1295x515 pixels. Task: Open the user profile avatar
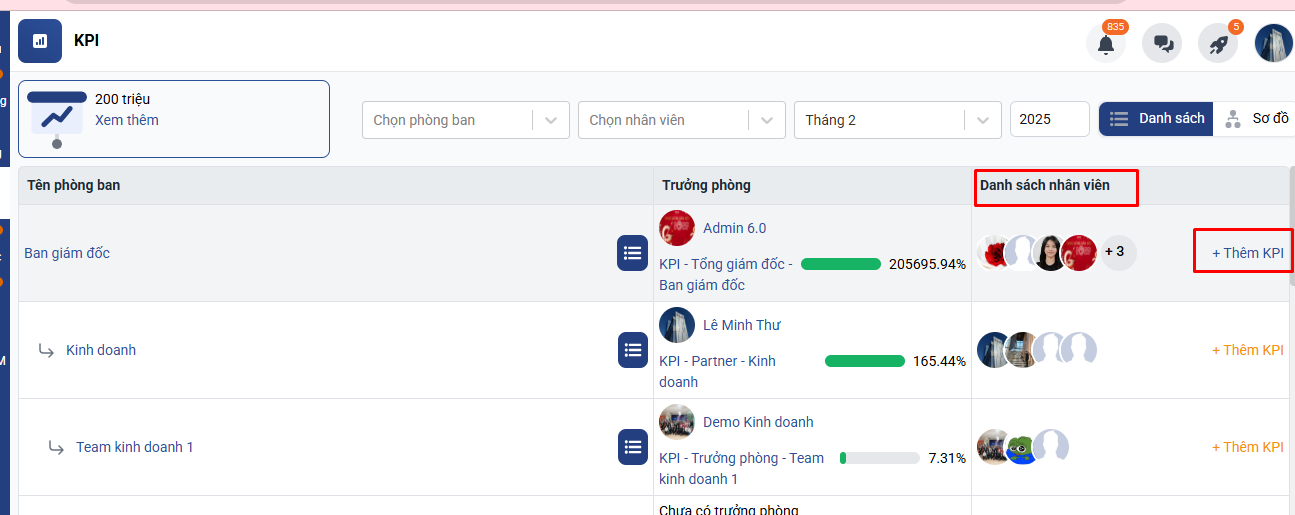point(1273,44)
